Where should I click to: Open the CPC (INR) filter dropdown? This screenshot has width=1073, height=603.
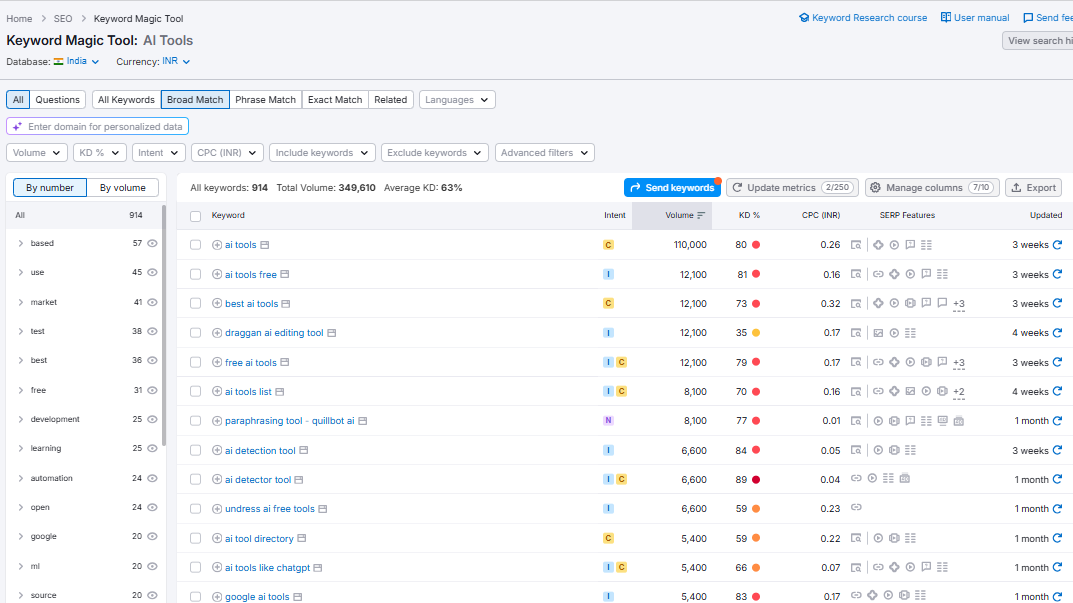(227, 153)
